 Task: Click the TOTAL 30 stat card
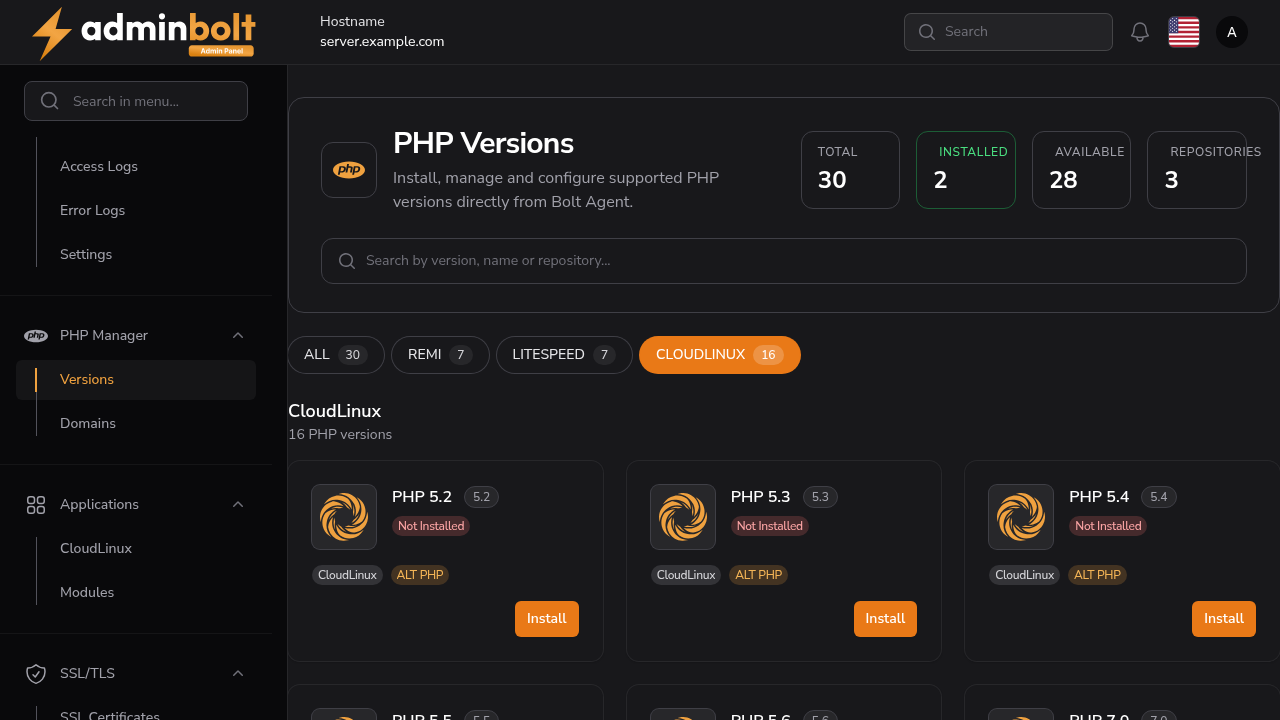850,170
